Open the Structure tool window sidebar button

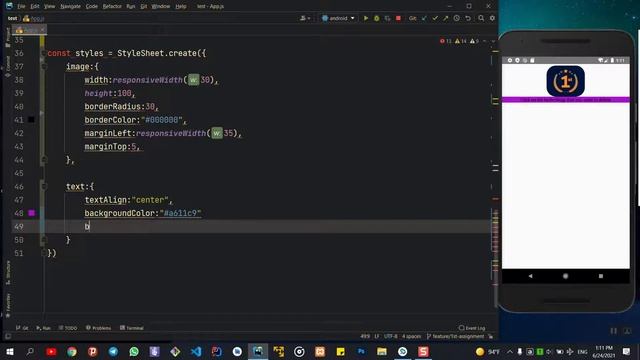click(x=8, y=273)
